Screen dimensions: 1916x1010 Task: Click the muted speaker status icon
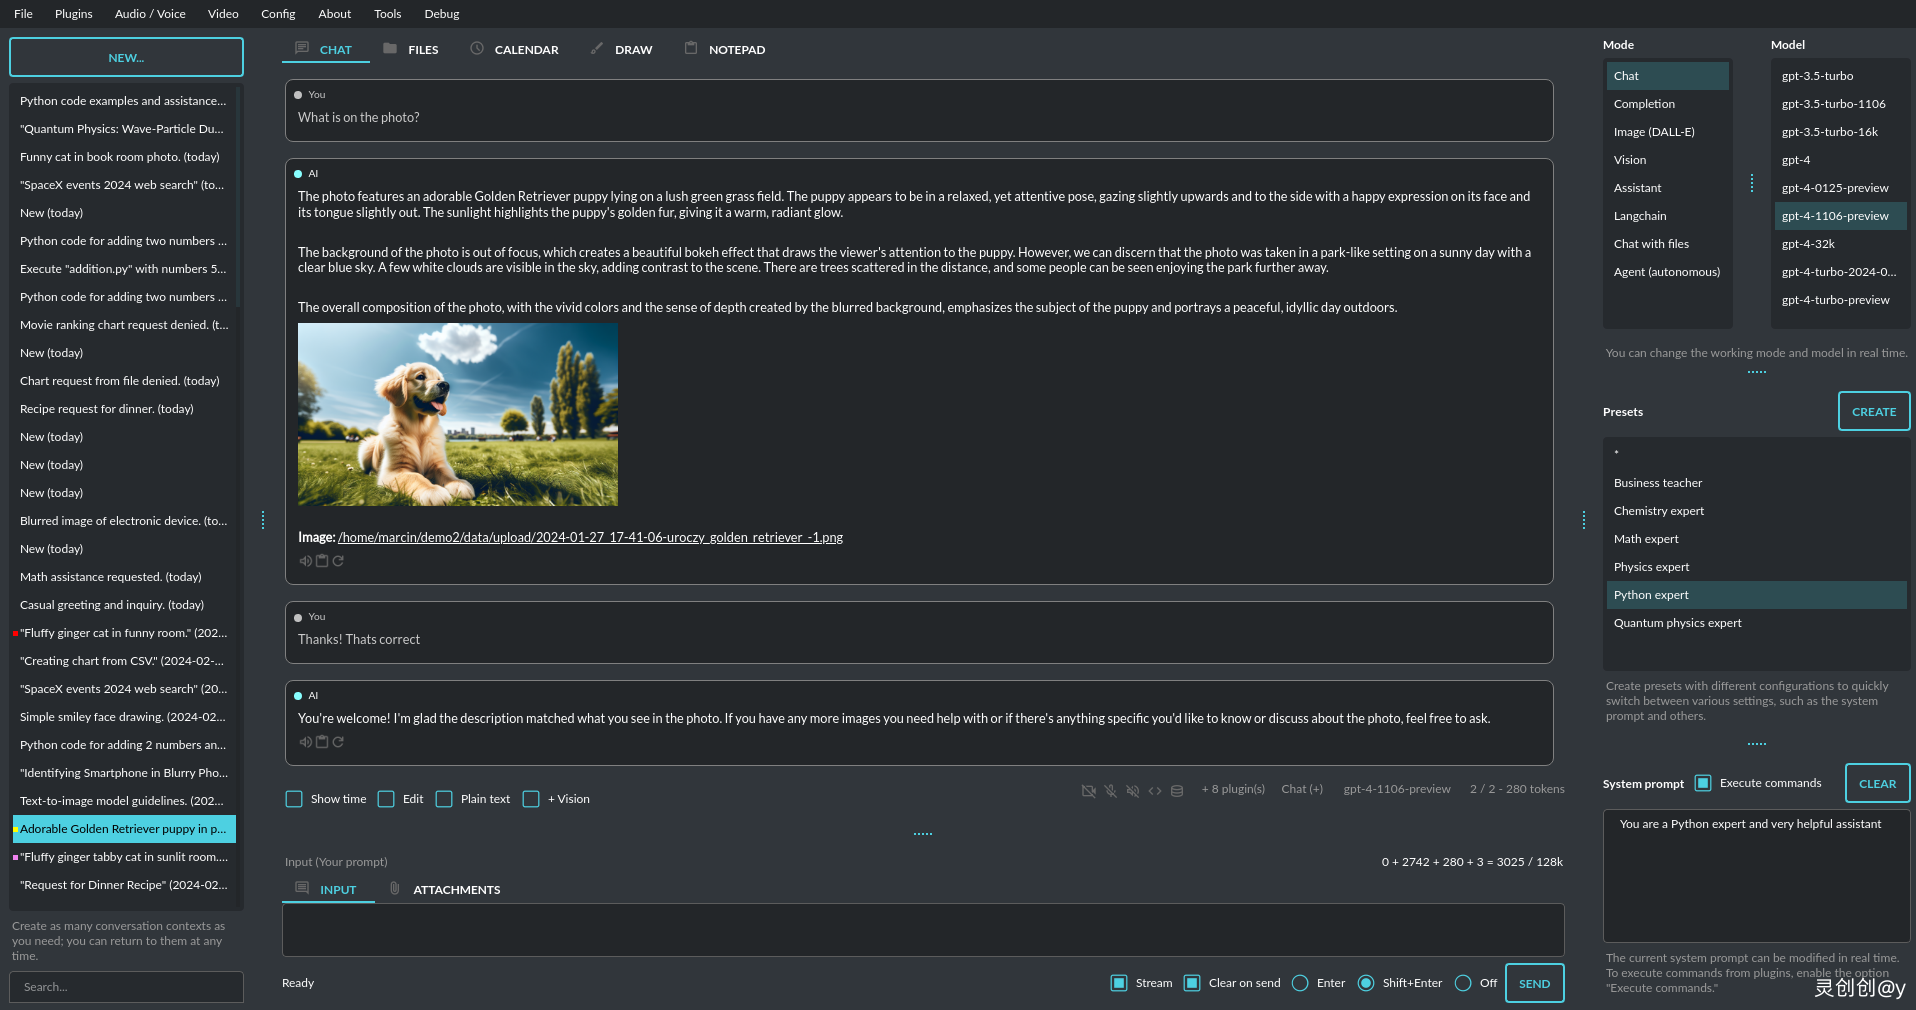pos(1132,791)
